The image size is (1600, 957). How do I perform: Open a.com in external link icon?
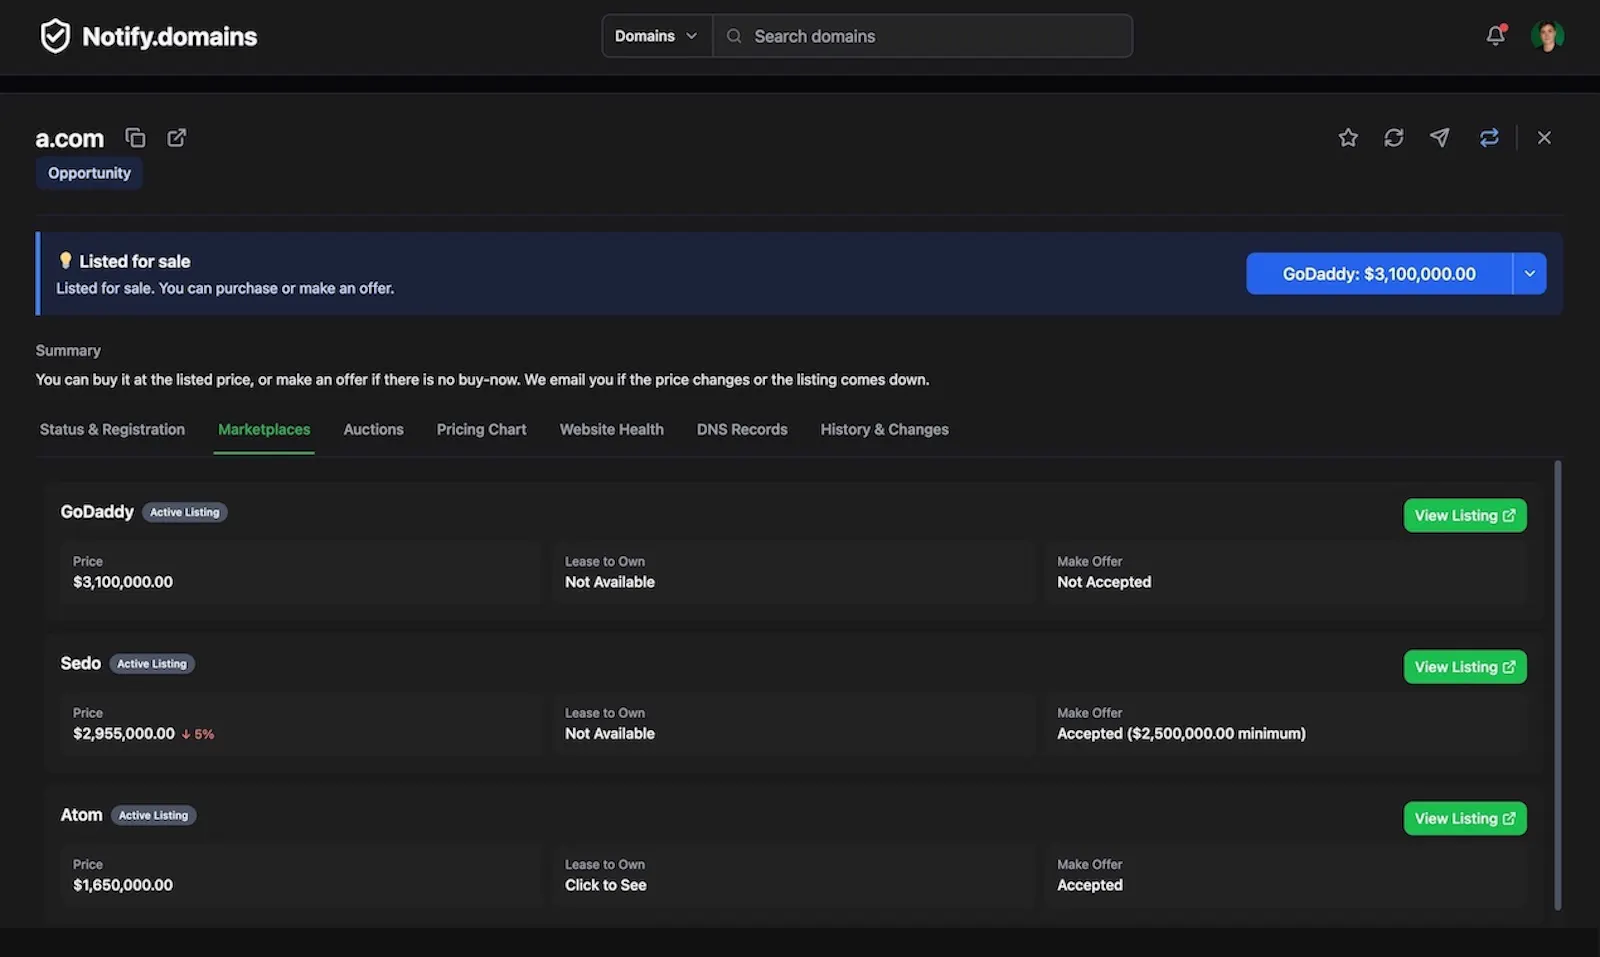(x=176, y=138)
